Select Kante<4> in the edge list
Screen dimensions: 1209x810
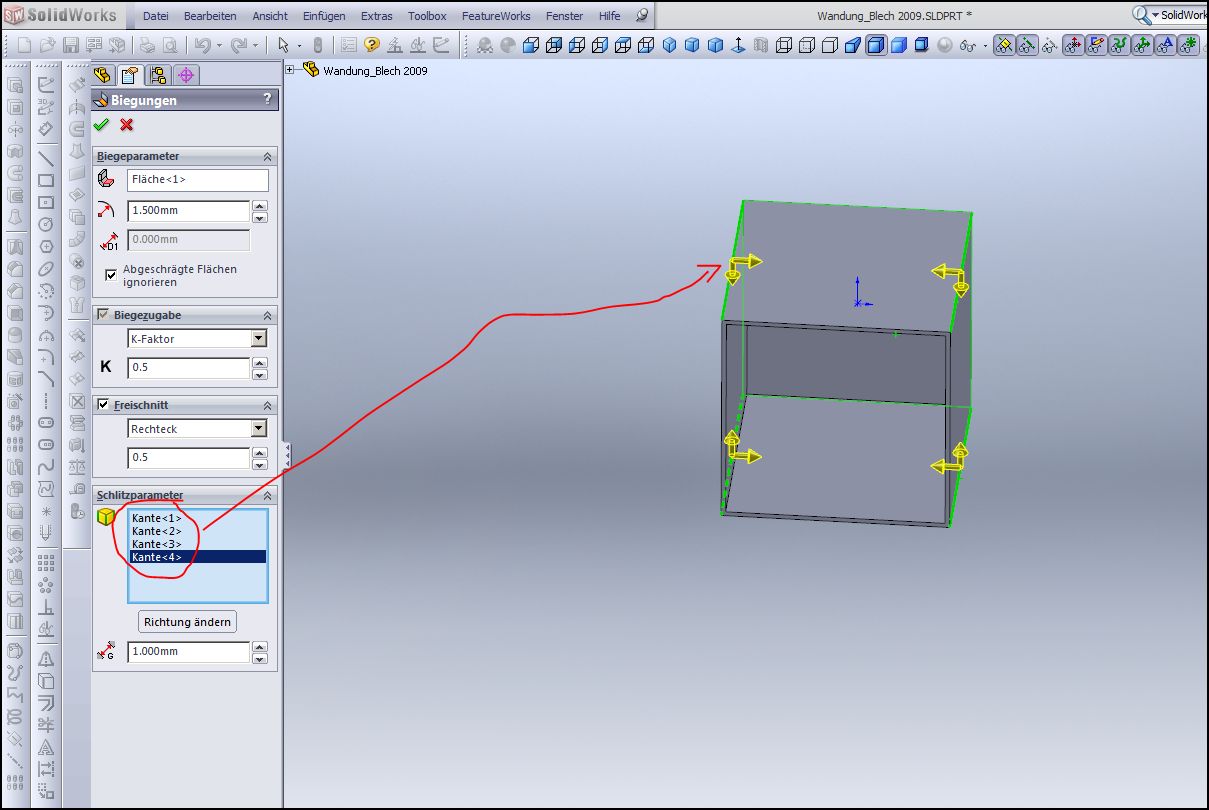198,557
